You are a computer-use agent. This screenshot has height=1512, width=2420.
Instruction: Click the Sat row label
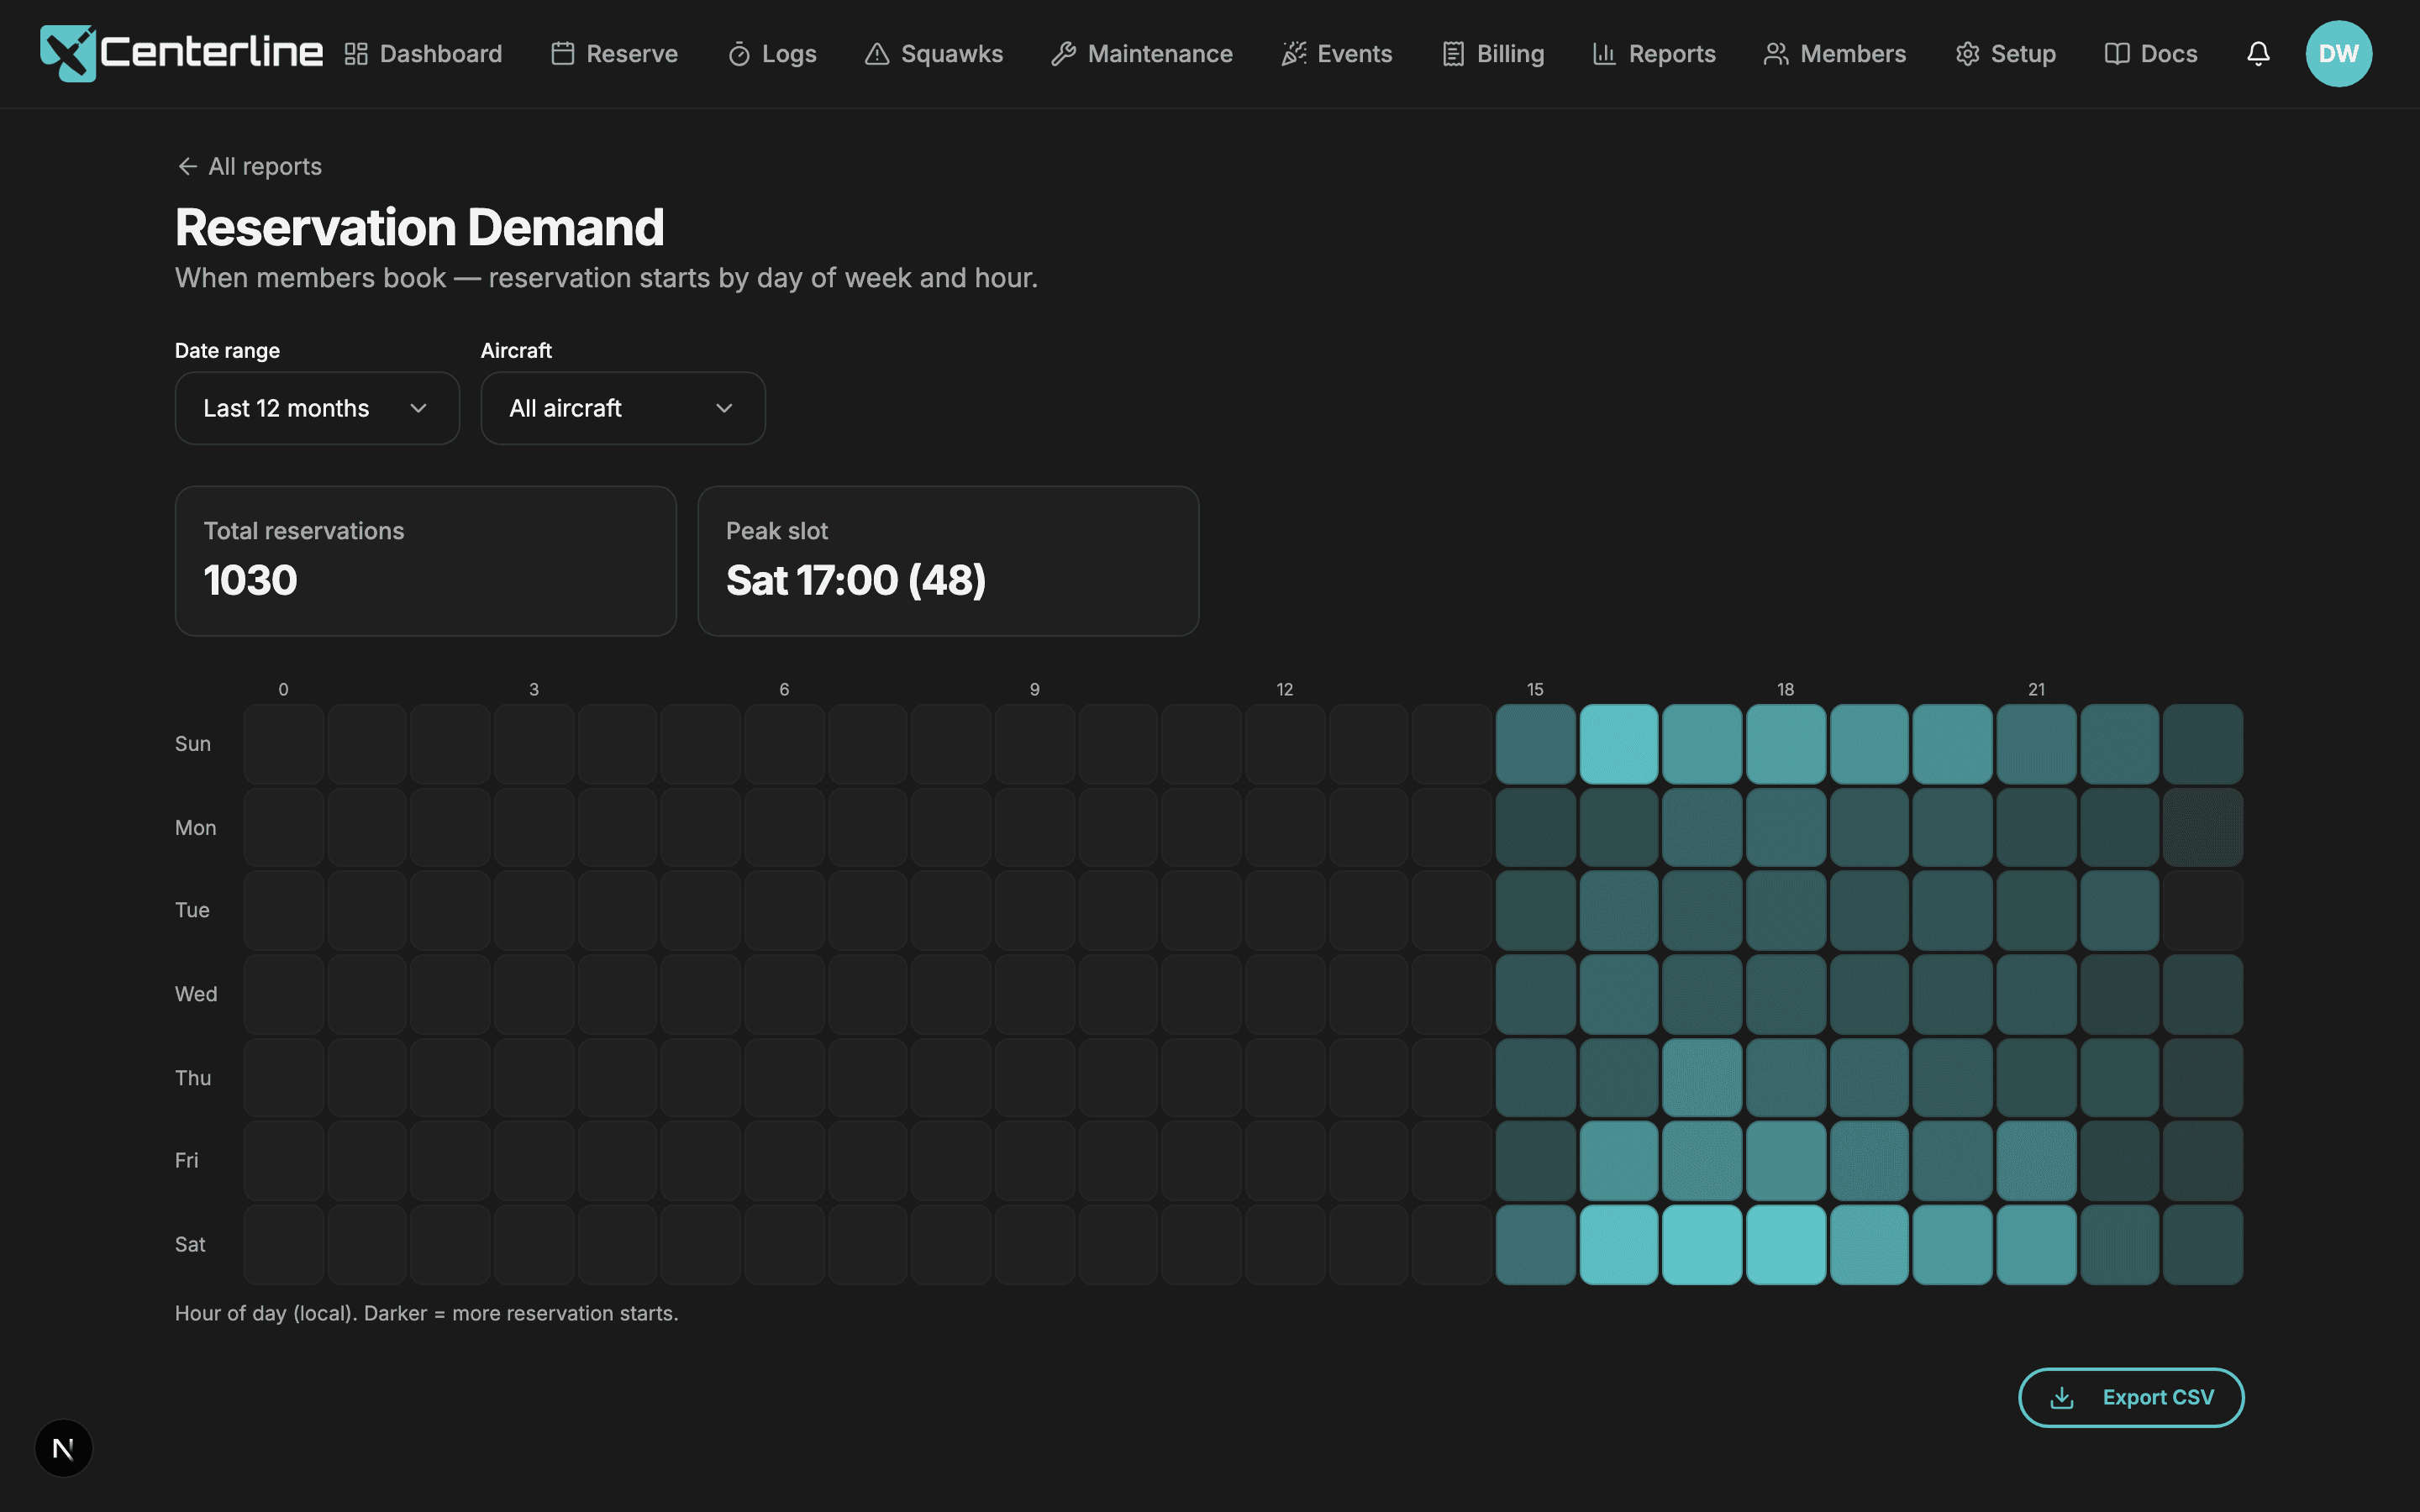(x=190, y=1244)
